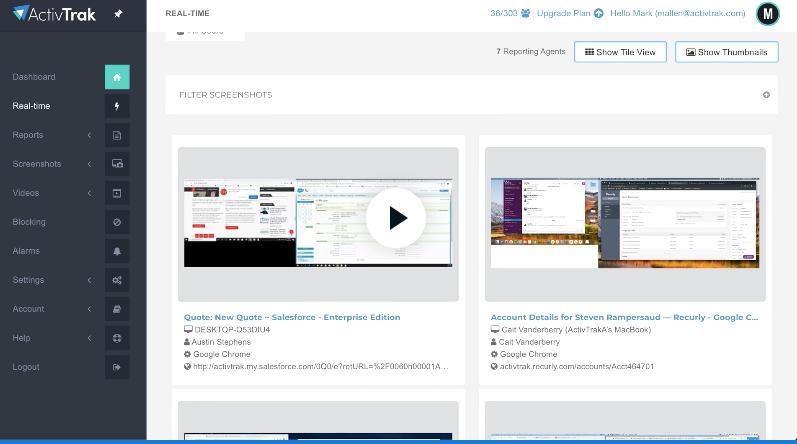The image size is (797, 444).
Task: Open Recurly account screenshot thumbnail
Action: click(x=625, y=223)
